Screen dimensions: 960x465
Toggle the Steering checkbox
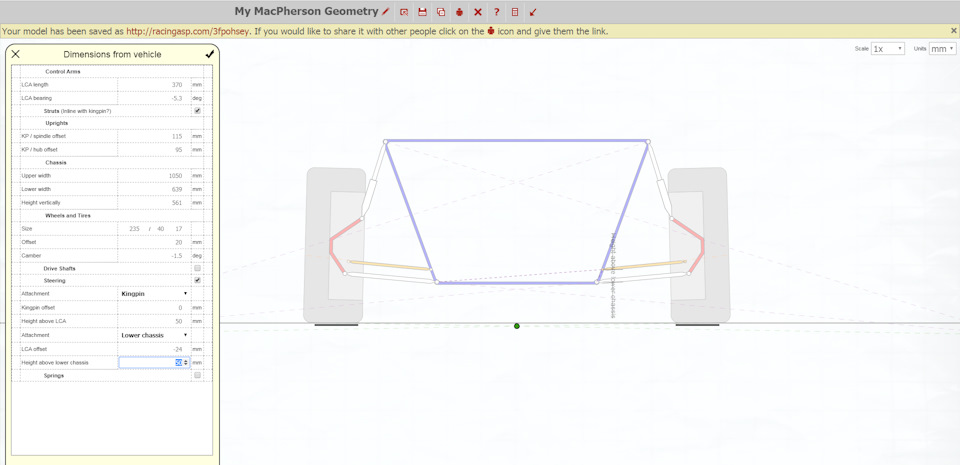(197, 280)
